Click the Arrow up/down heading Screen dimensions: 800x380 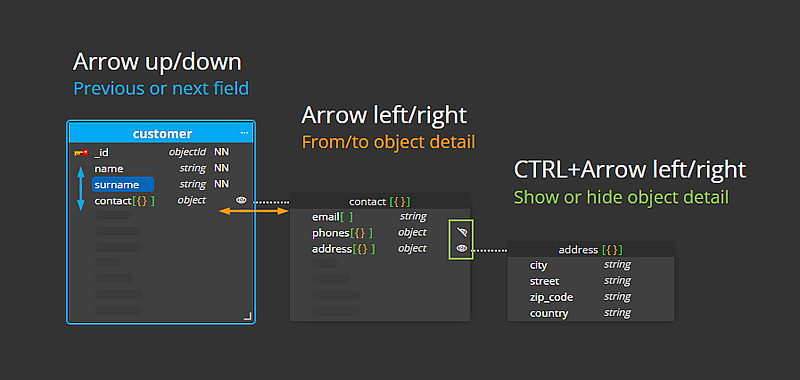click(x=157, y=62)
